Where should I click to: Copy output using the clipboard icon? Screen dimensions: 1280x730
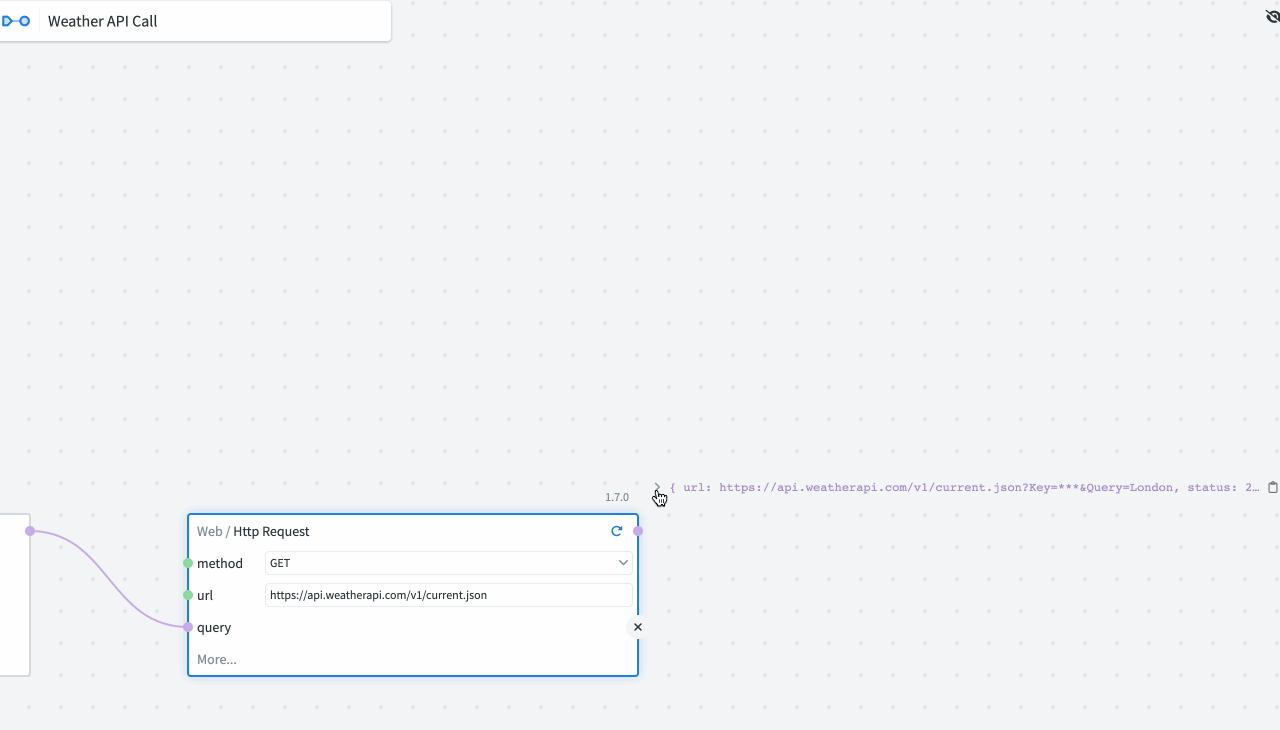[1273, 488]
